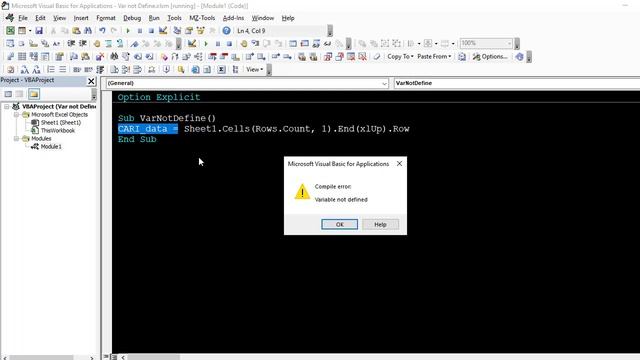Open the MZ-Tools menu
This screenshot has height=360, width=640.
coord(202,18)
